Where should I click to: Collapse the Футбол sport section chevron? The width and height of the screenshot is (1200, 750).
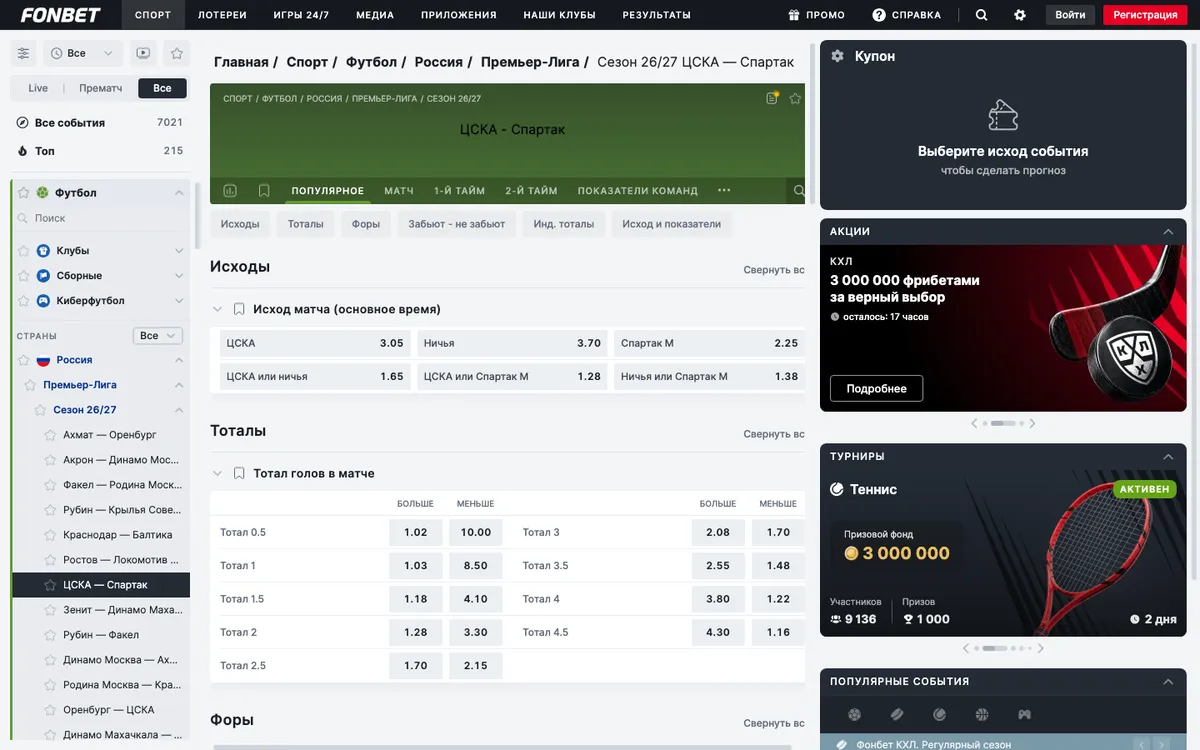[179, 193]
